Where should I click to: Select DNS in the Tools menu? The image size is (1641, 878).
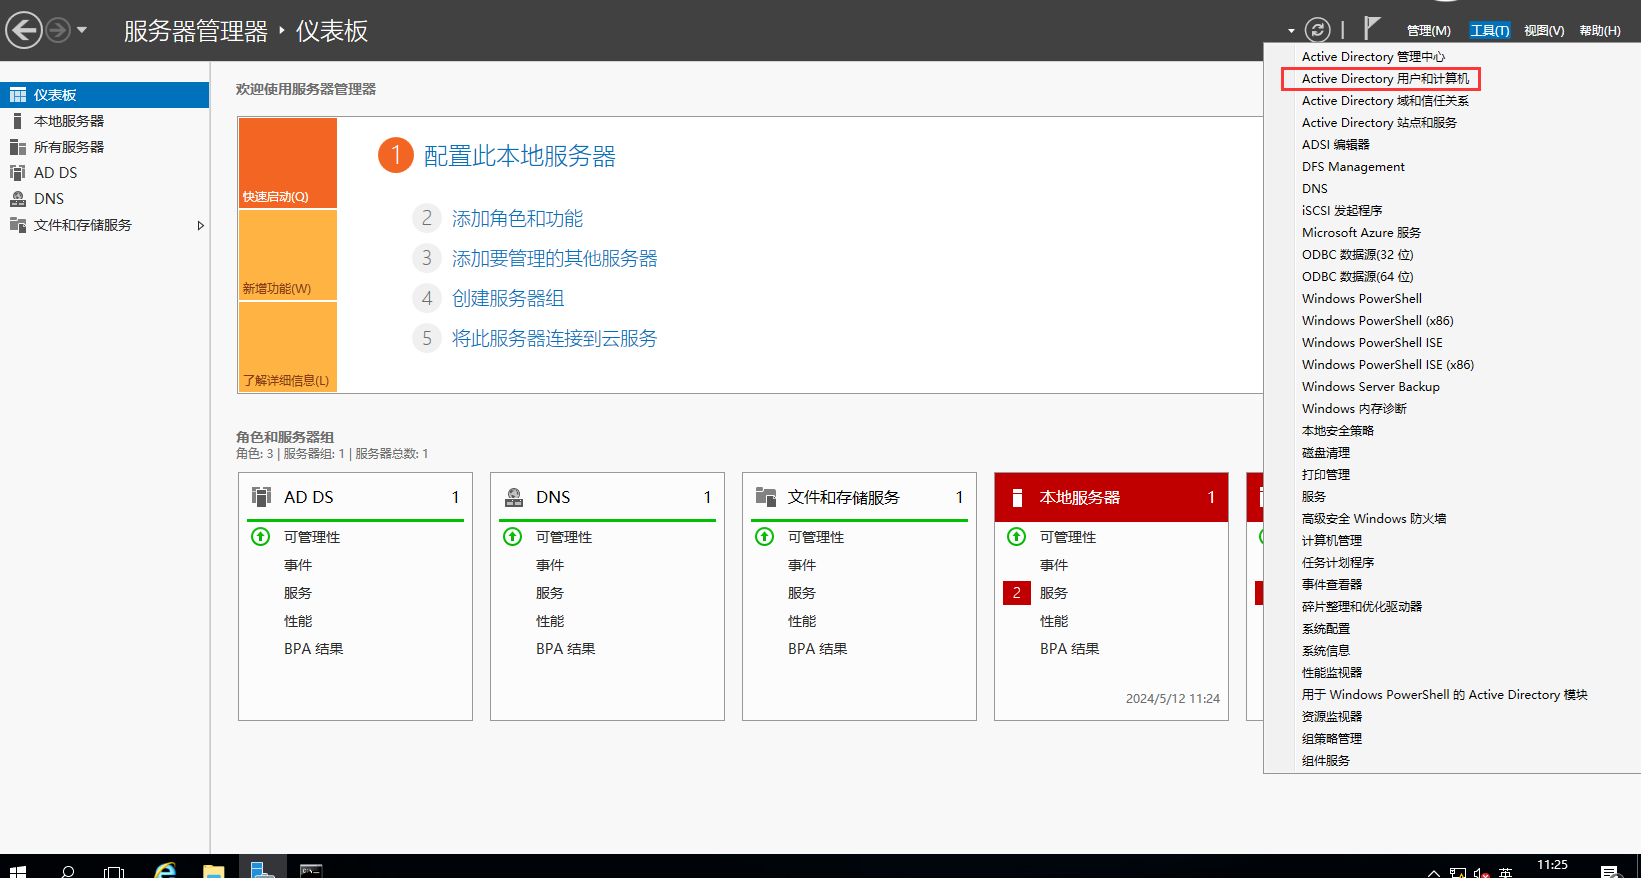point(1315,189)
